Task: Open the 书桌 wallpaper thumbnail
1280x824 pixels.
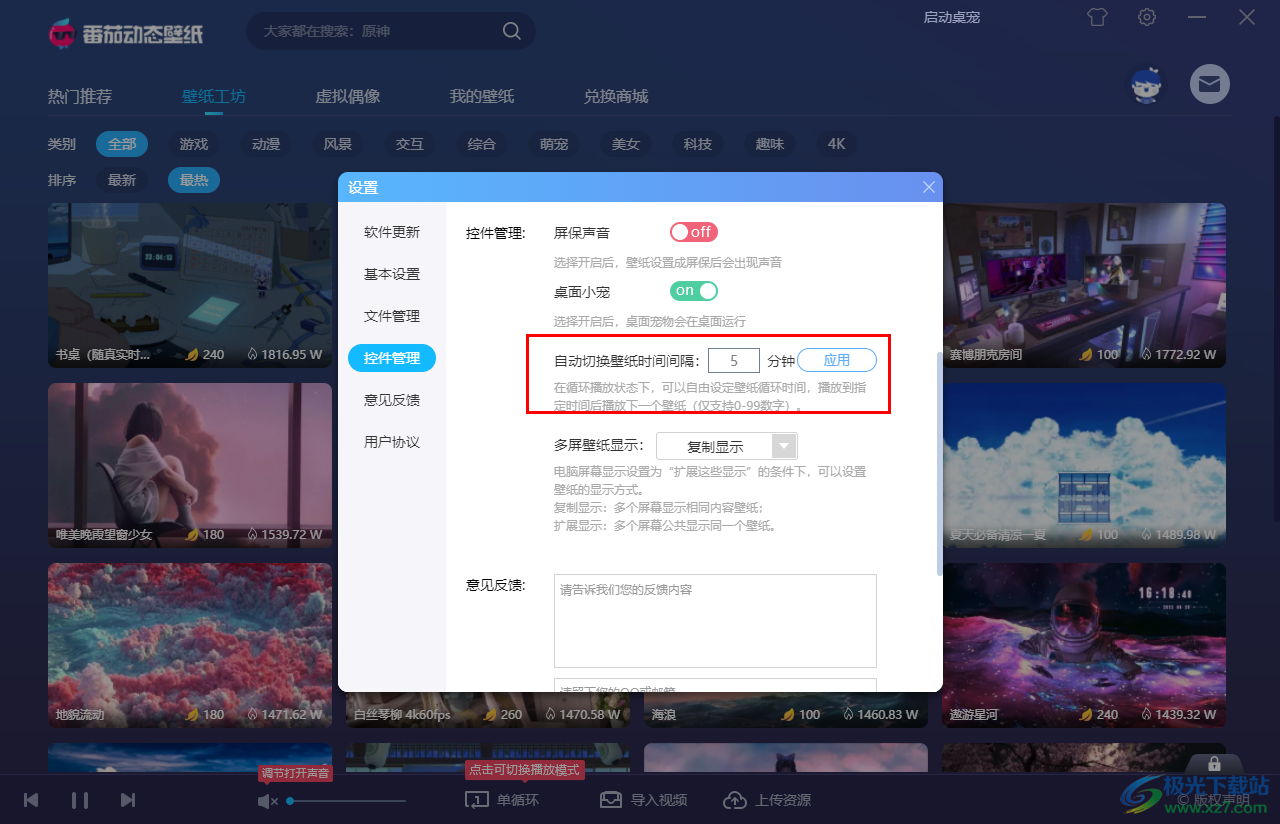Action: (190, 285)
